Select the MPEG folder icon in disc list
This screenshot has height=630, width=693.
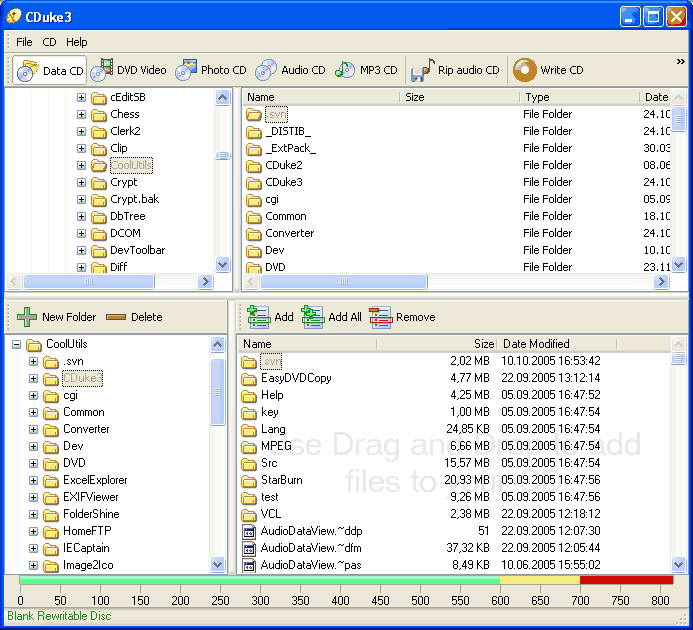(x=249, y=447)
